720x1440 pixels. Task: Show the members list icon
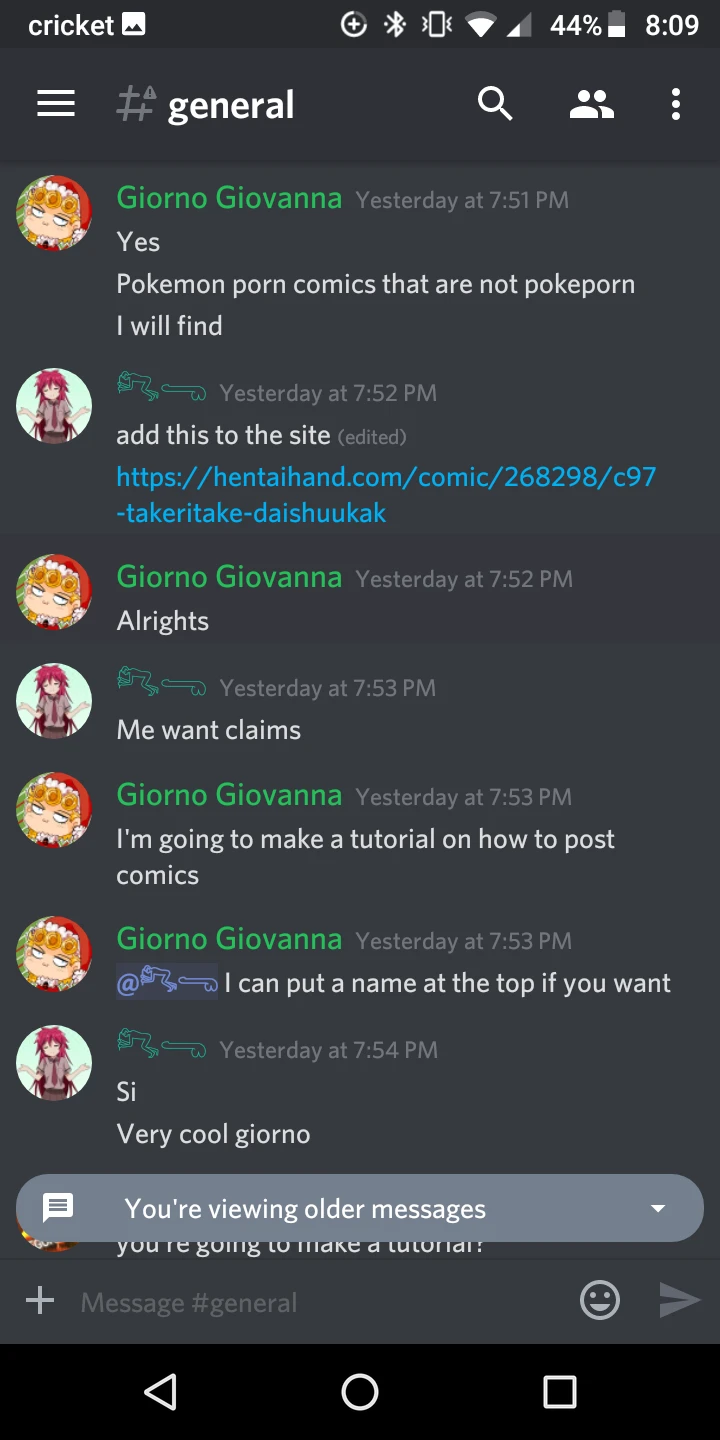591,104
